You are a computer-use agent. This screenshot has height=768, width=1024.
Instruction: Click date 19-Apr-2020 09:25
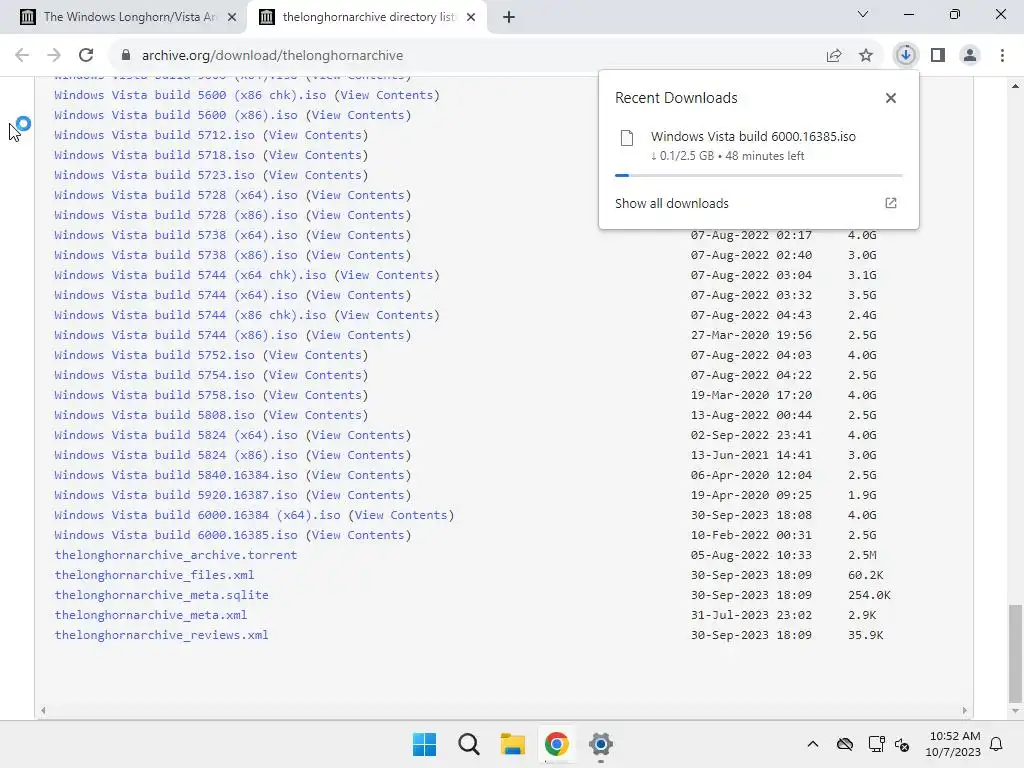pos(751,495)
